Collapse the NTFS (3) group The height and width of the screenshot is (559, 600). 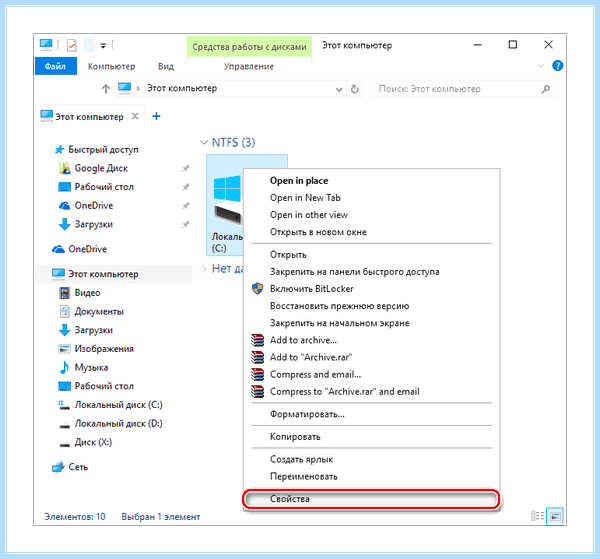click(204, 142)
